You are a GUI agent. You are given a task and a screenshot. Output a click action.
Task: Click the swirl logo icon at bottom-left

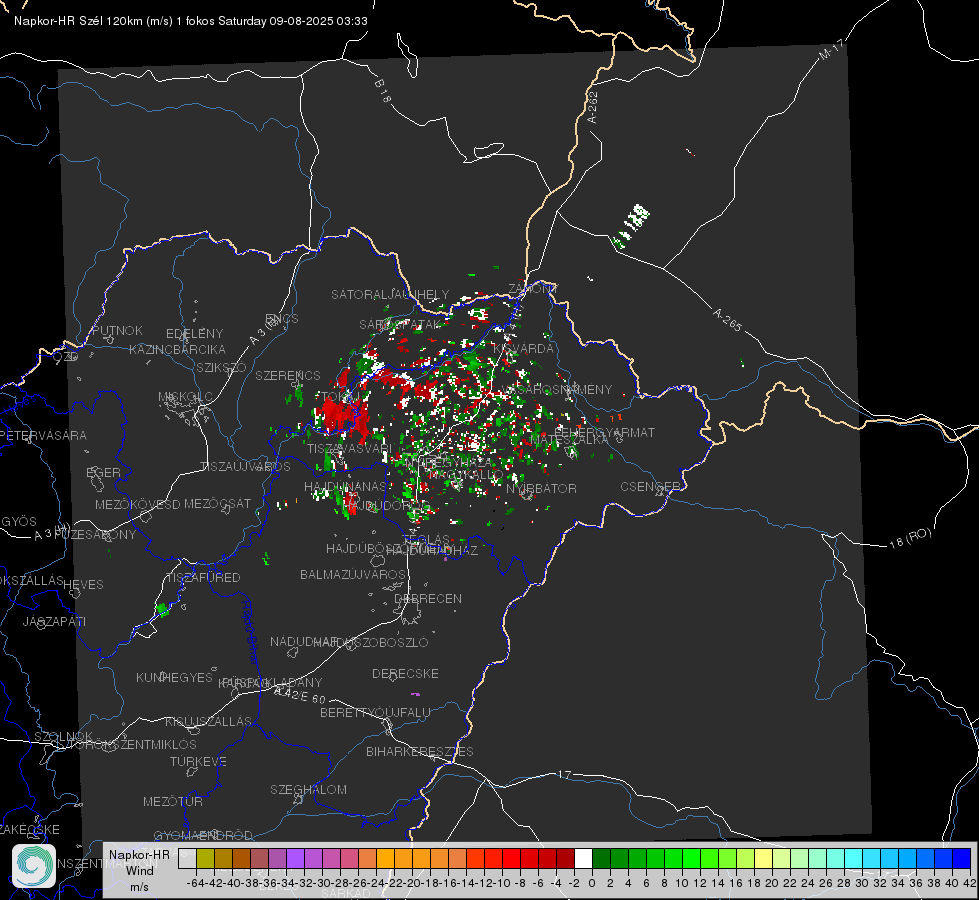tap(34, 866)
